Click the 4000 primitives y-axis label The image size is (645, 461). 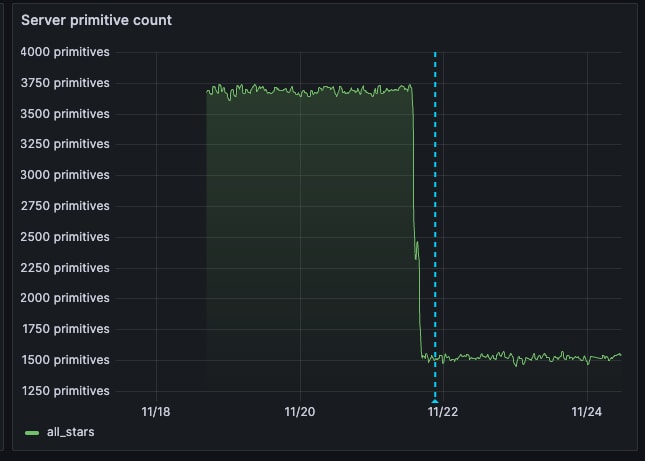click(64, 52)
